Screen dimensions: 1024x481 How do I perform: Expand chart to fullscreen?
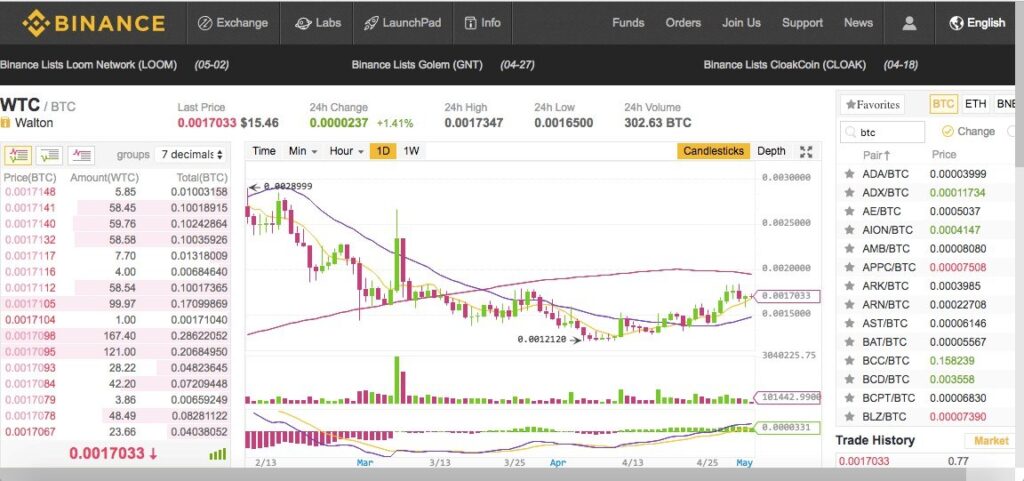click(x=806, y=151)
